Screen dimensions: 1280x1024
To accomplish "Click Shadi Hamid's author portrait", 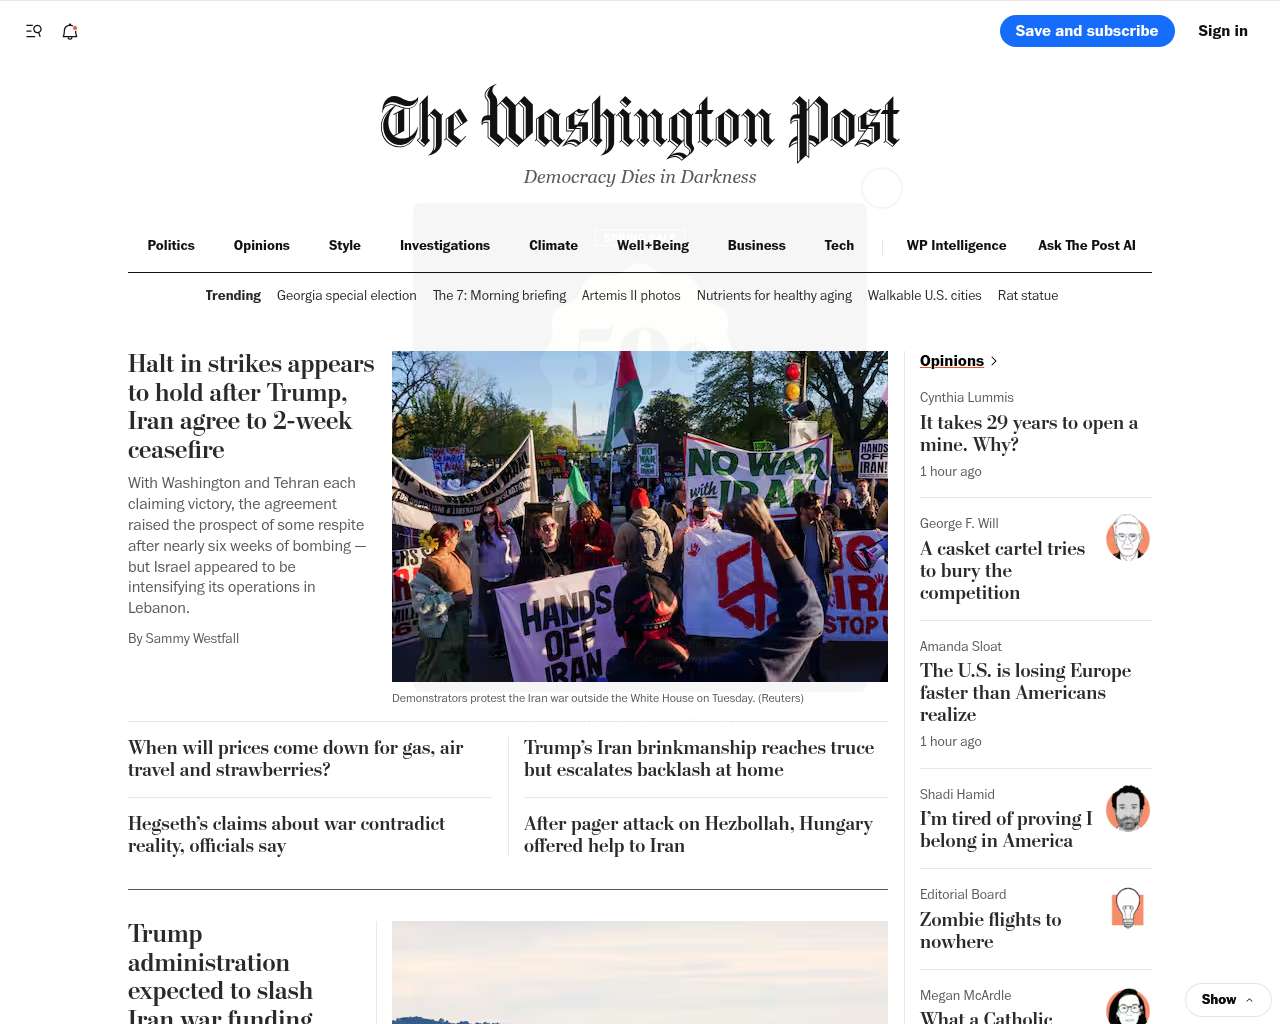I will click(x=1128, y=808).
